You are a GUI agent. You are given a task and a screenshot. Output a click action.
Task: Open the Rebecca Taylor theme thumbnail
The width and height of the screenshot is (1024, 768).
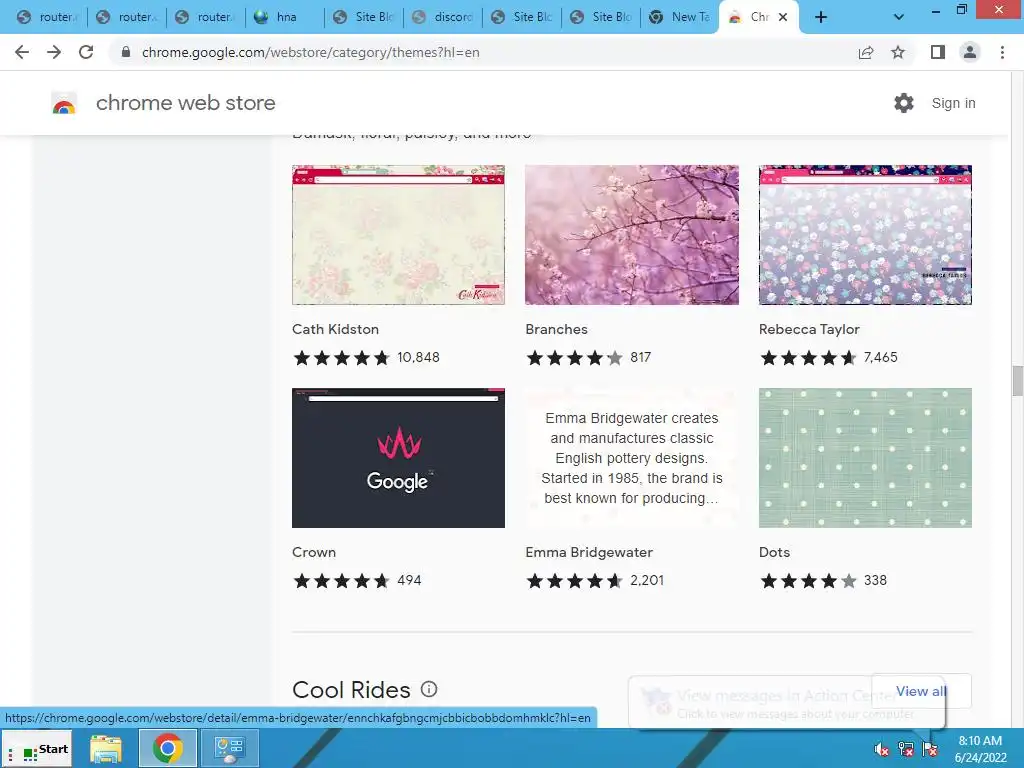pos(865,235)
